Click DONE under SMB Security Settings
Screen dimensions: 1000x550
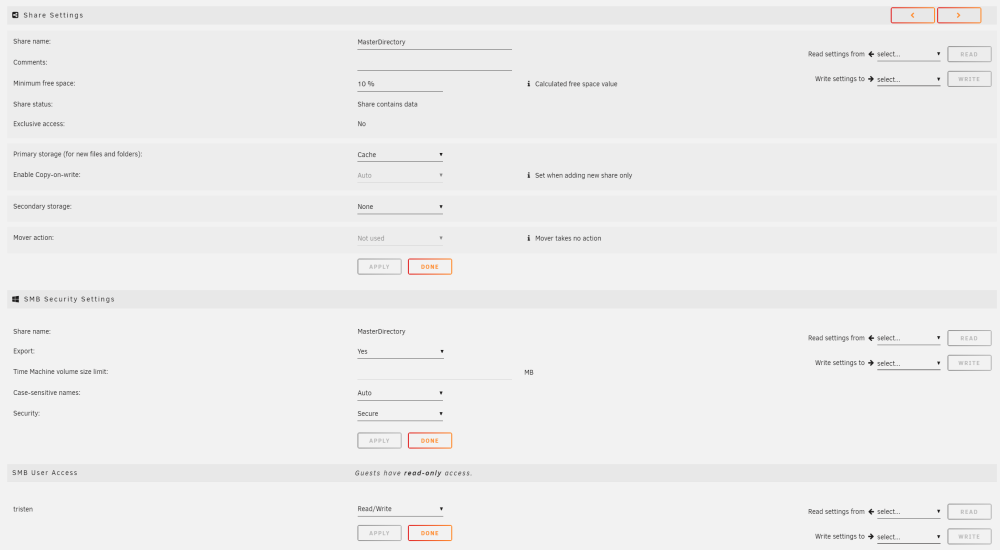pos(430,441)
